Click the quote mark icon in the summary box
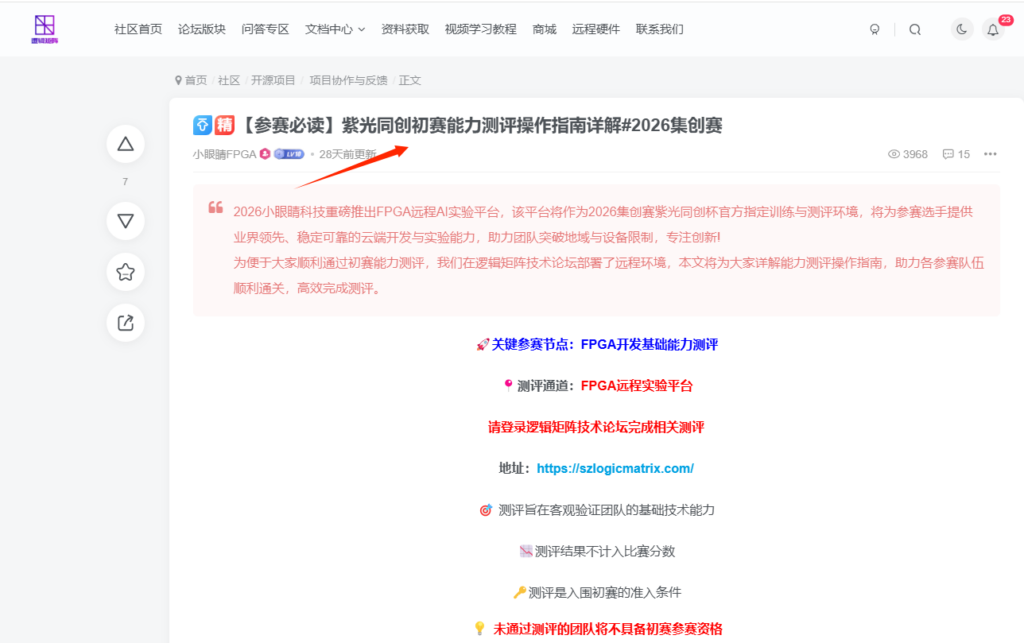The image size is (1024, 643). click(x=216, y=207)
